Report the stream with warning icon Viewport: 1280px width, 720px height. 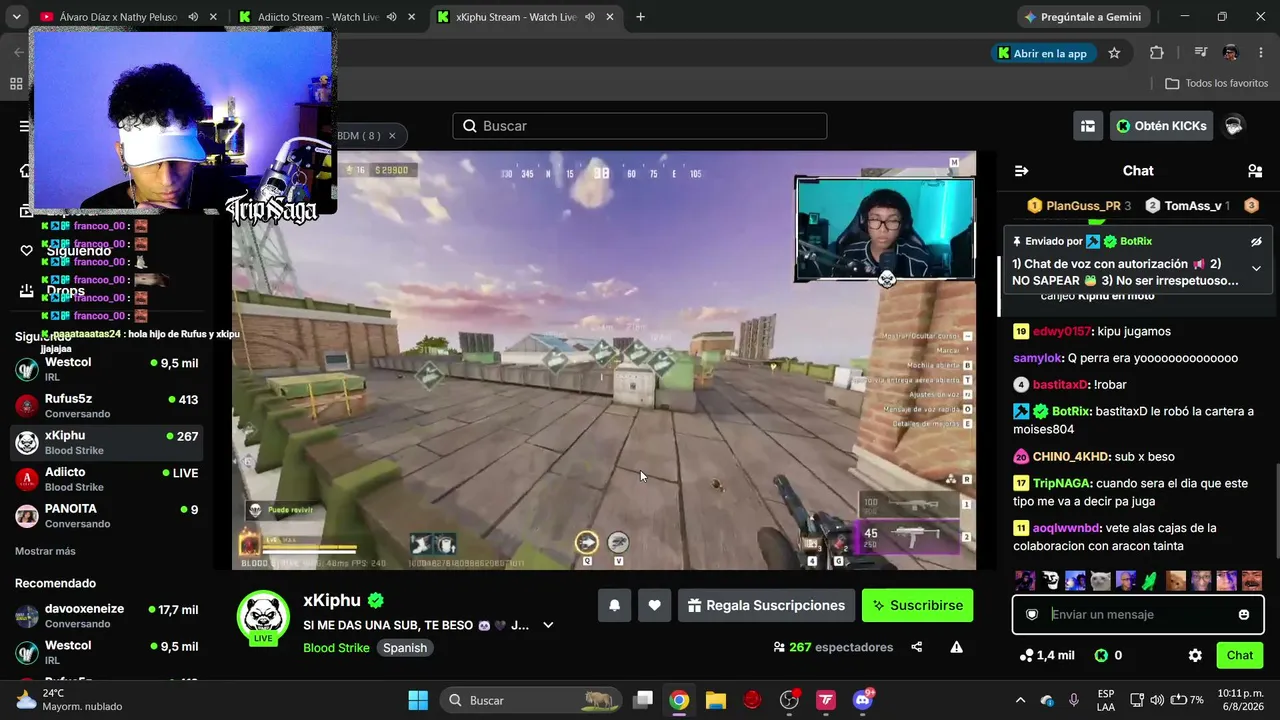pos(957,647)
